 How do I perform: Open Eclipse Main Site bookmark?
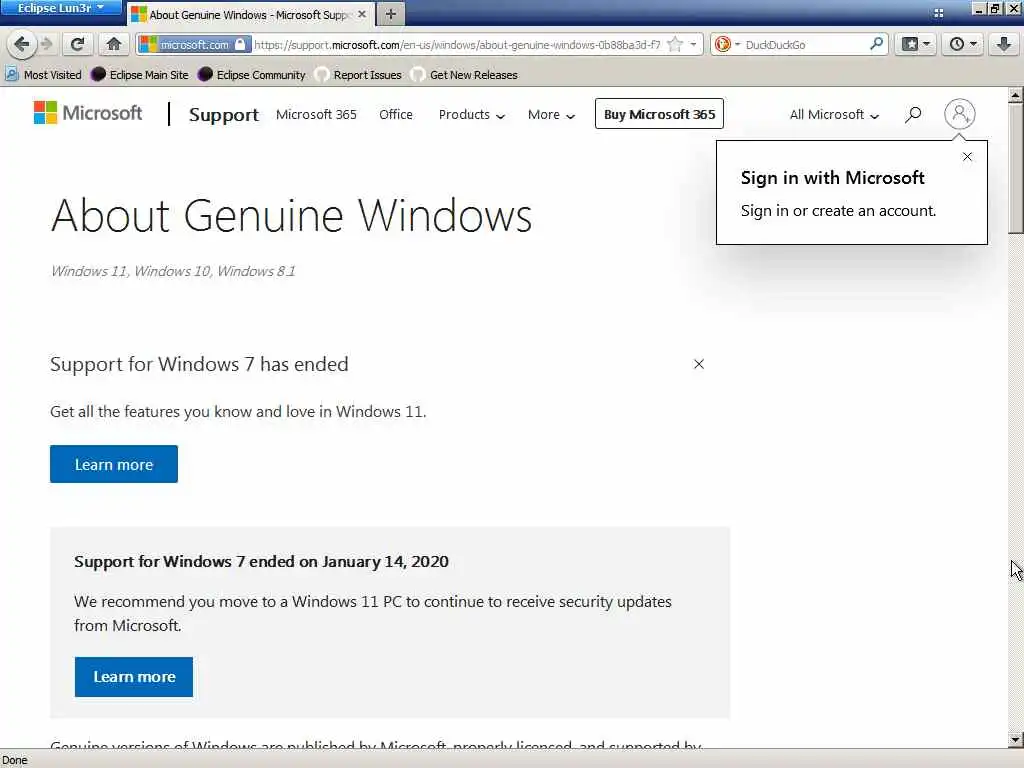click(140, 74)
